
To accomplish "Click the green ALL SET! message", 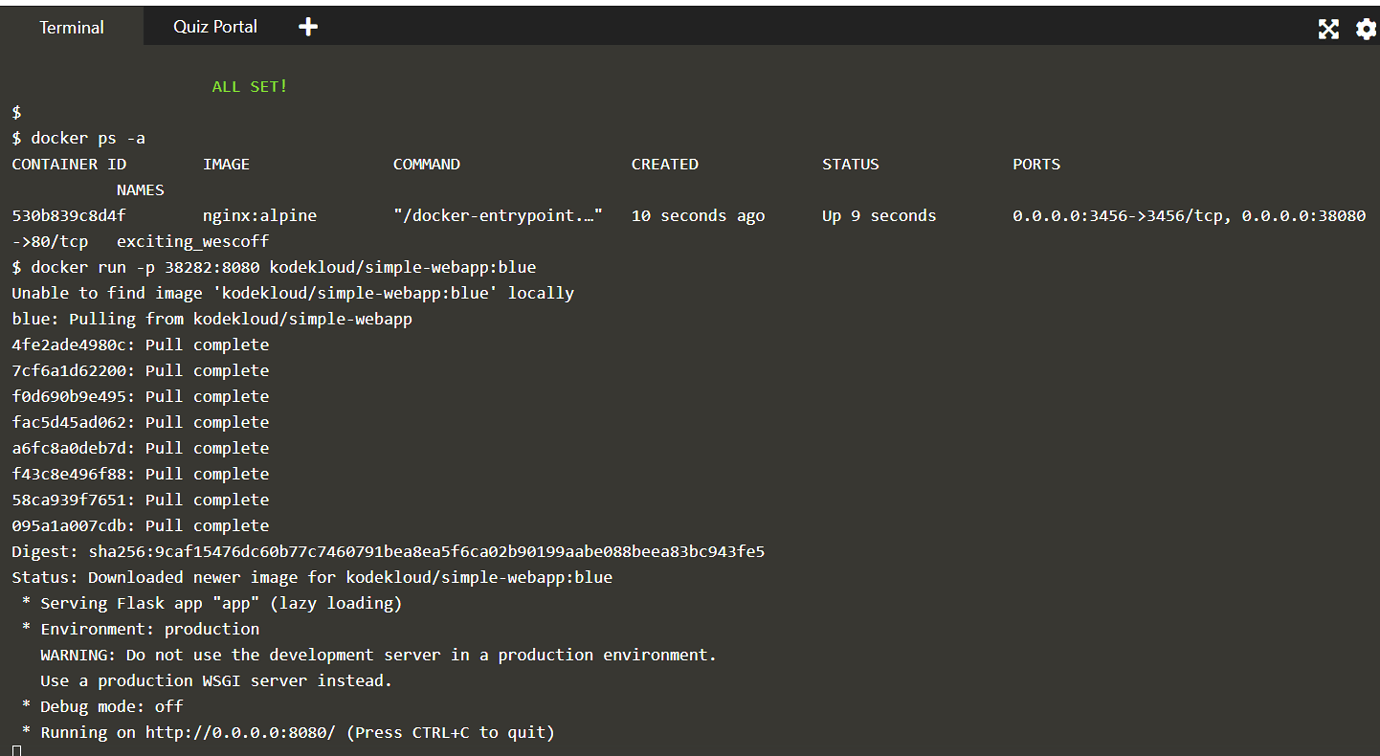I will pyautogui.click(x=249, y=86).
